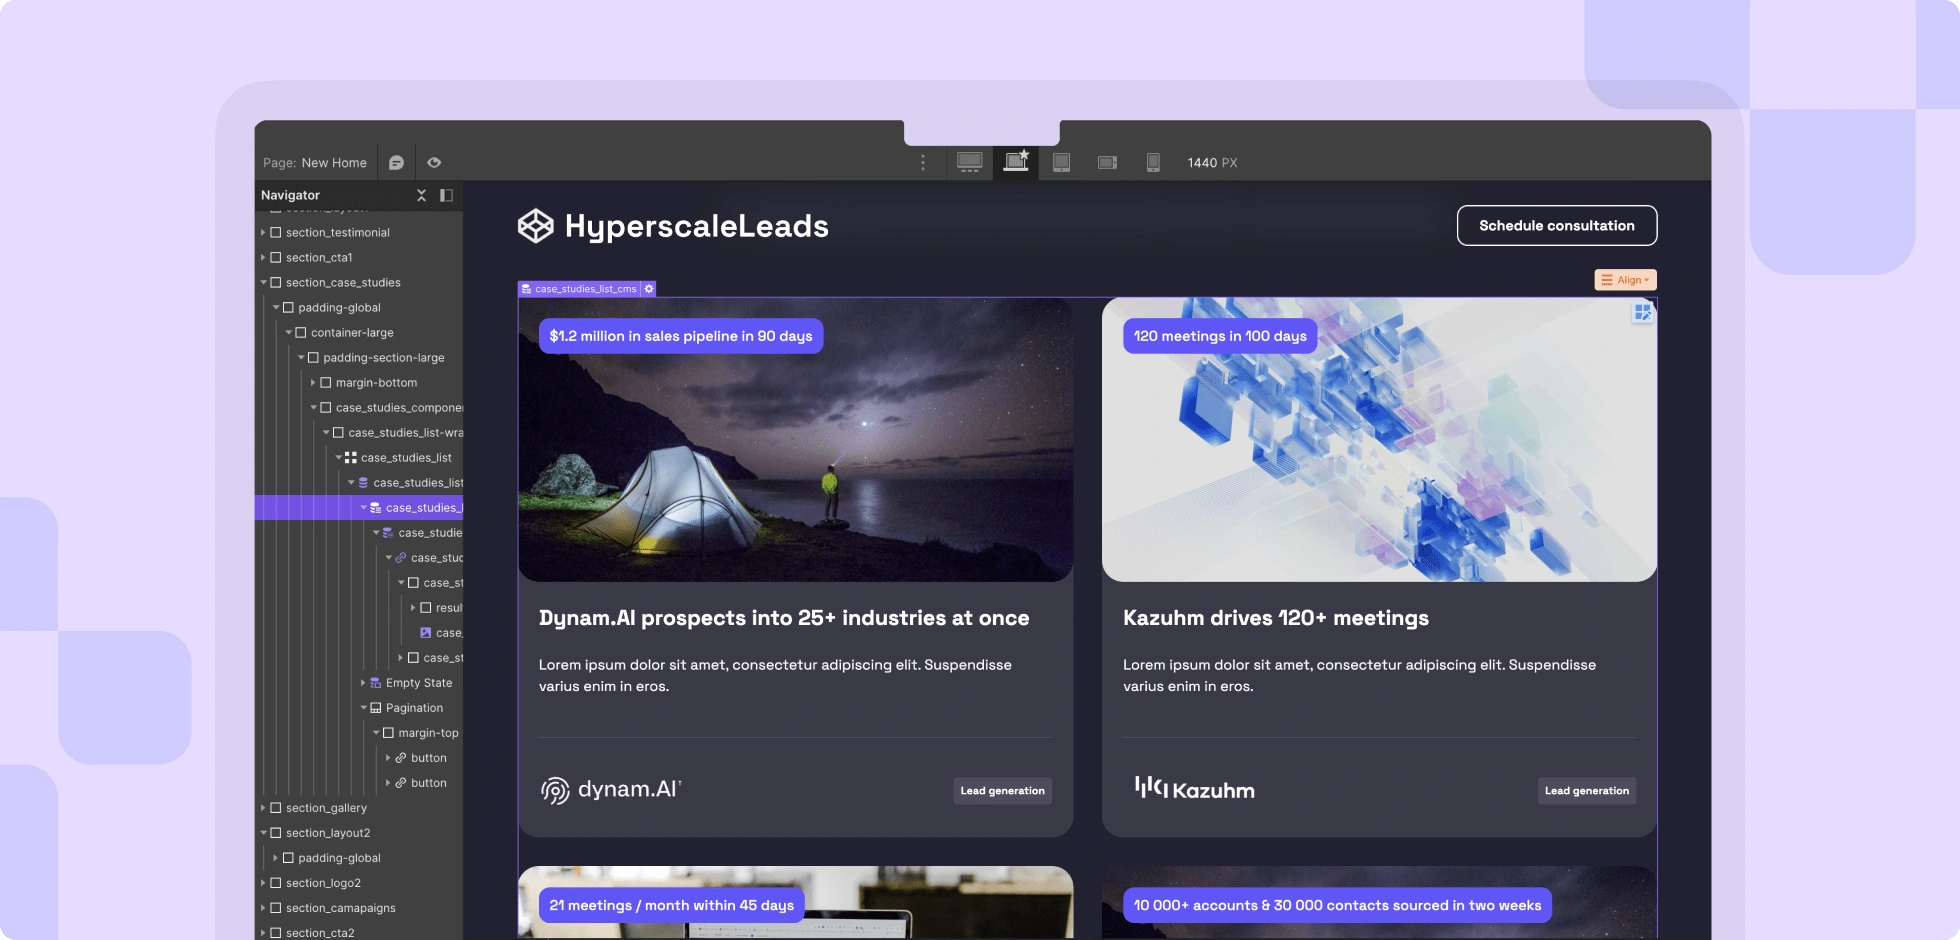
Task: Click the tent night-sky case study image
Action: click(795, 440)
